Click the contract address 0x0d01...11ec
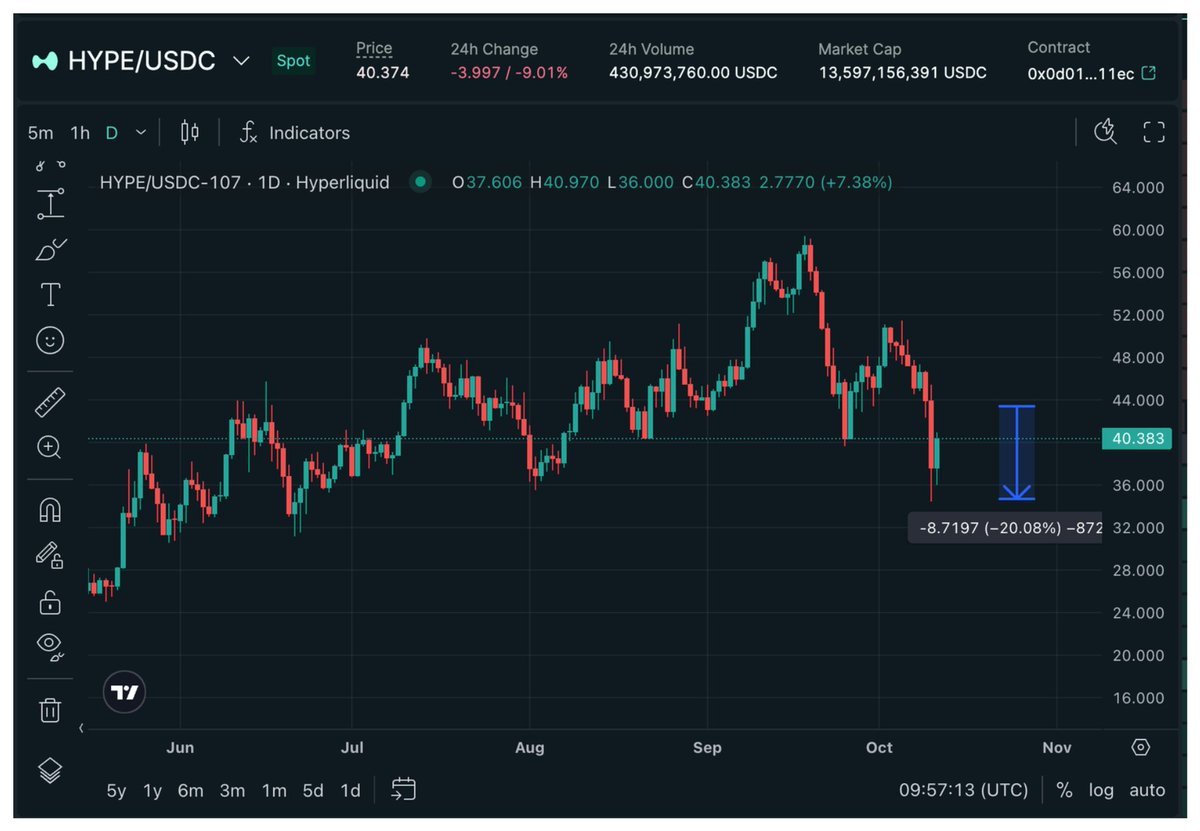The height and width of the screenshot is (831, 1200). 1080,73
